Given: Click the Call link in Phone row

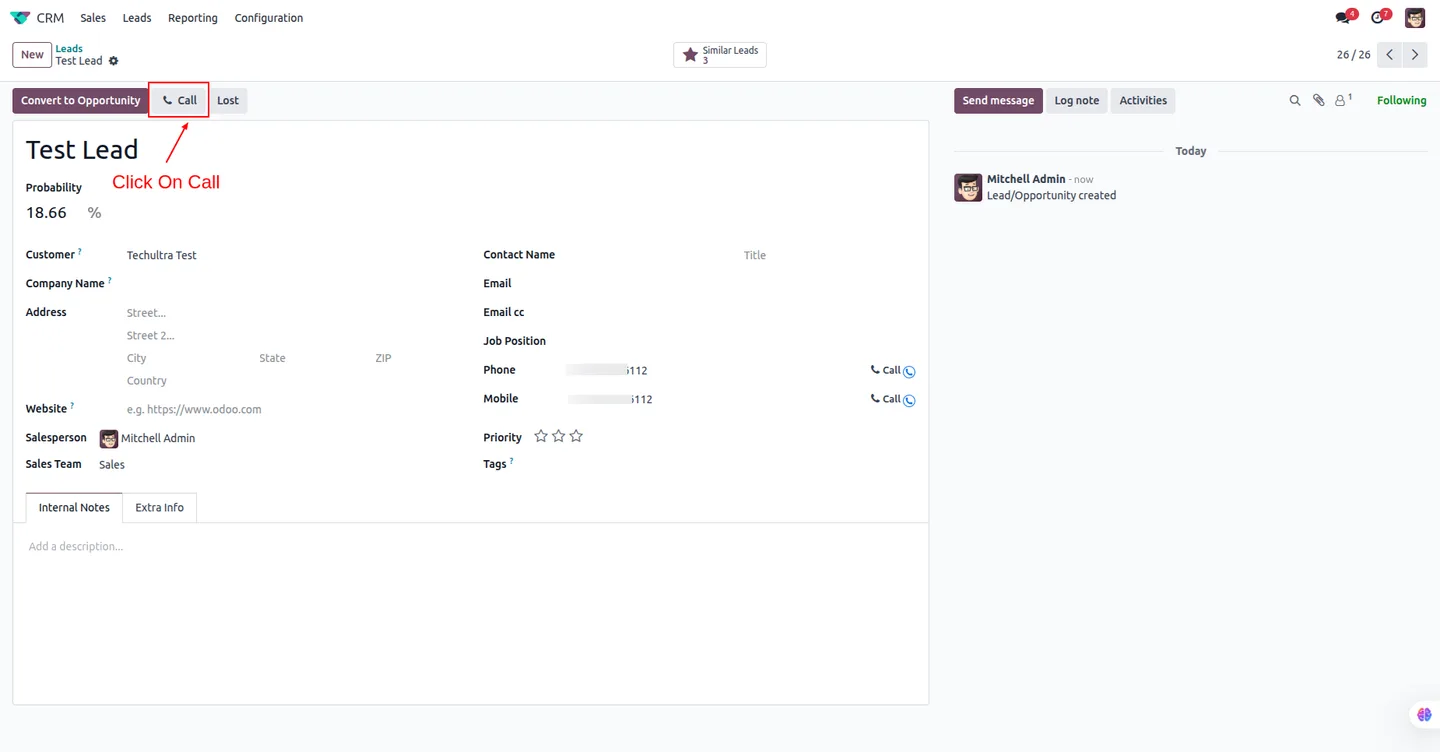Looking at the screenshot, I should pos(885,370).
